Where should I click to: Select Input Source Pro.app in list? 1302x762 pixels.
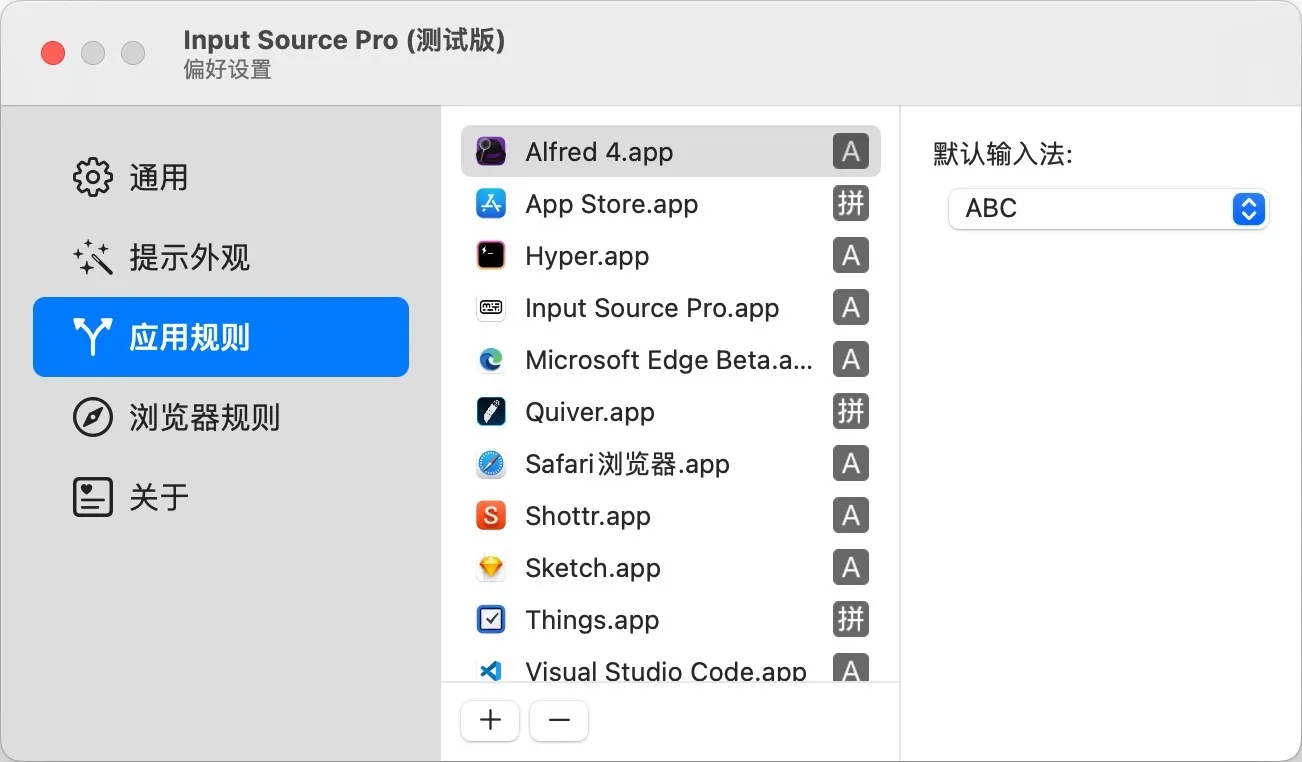[651, 308]
